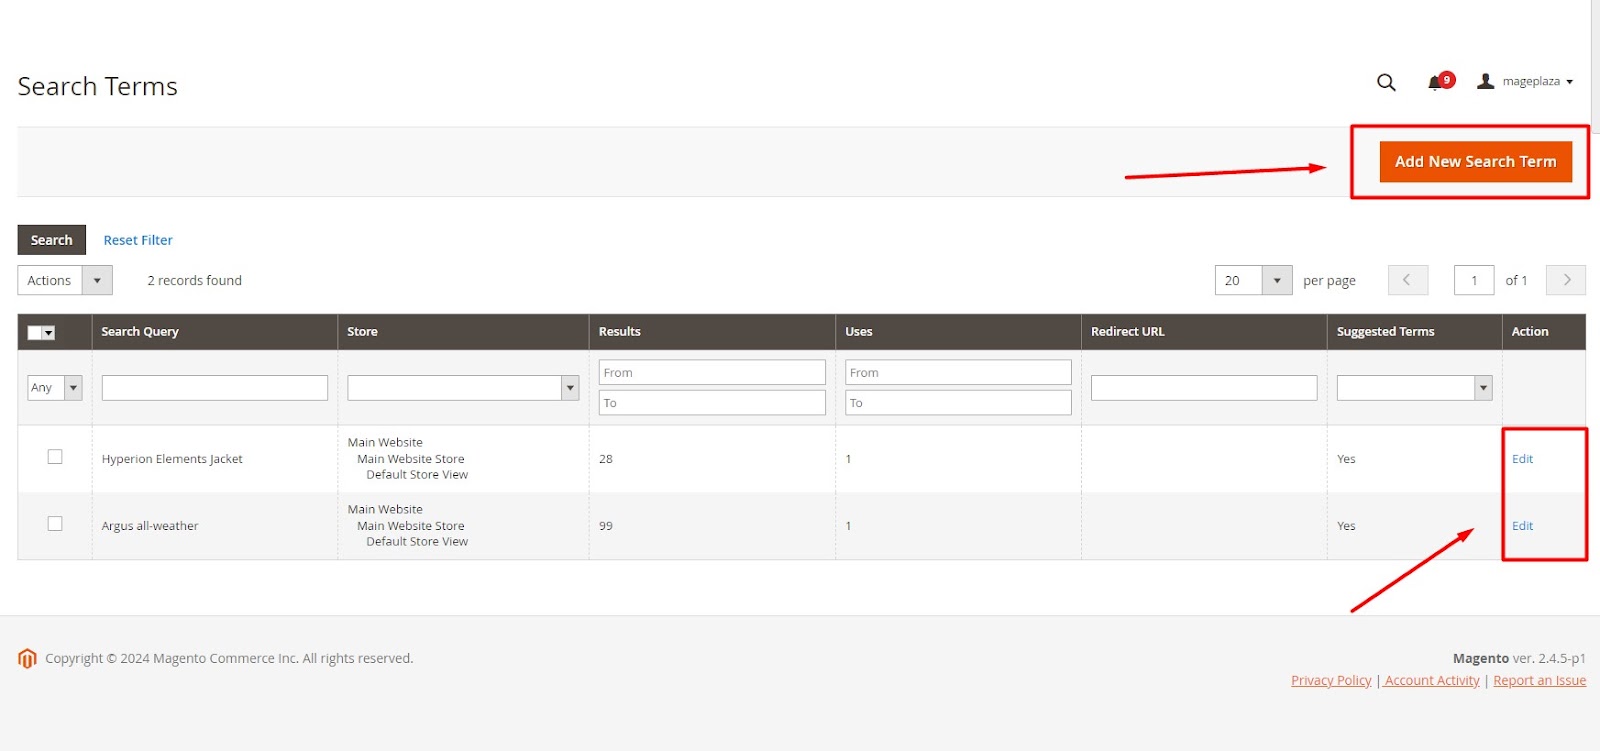Screen dimensions: 1600x751
Task: Click the results value 99
Action: pos(606,526)
